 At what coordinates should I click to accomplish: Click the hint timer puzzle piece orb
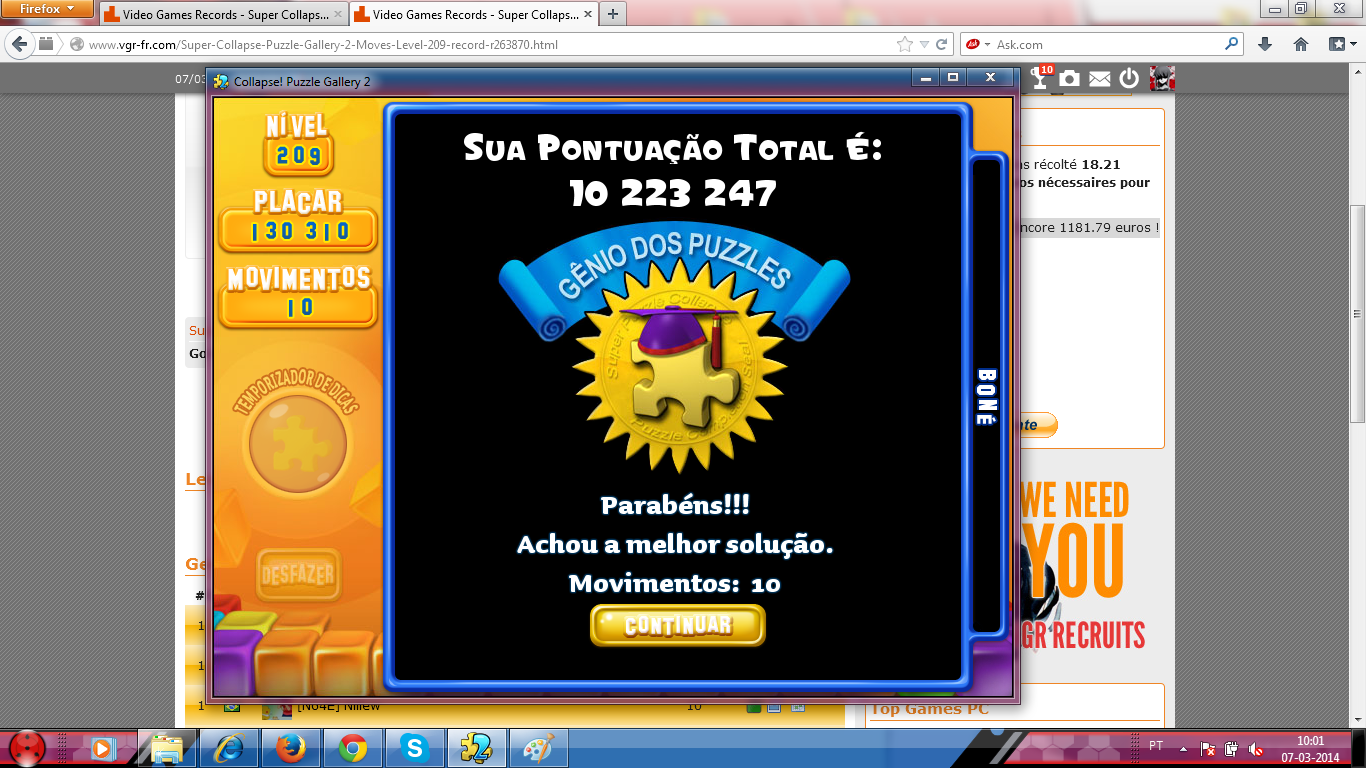(297, 443)
